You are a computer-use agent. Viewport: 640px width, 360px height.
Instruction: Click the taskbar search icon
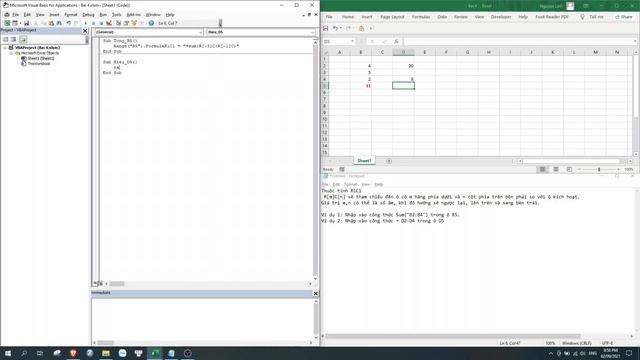[x=24, y=353]
